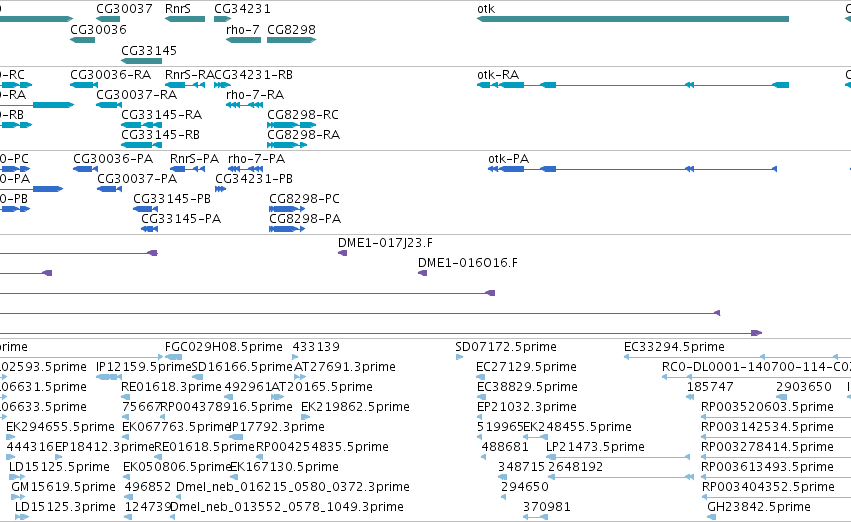Select the EK219862.5prime label
Viewport: 851px width, 522px height.
(355, 407)
